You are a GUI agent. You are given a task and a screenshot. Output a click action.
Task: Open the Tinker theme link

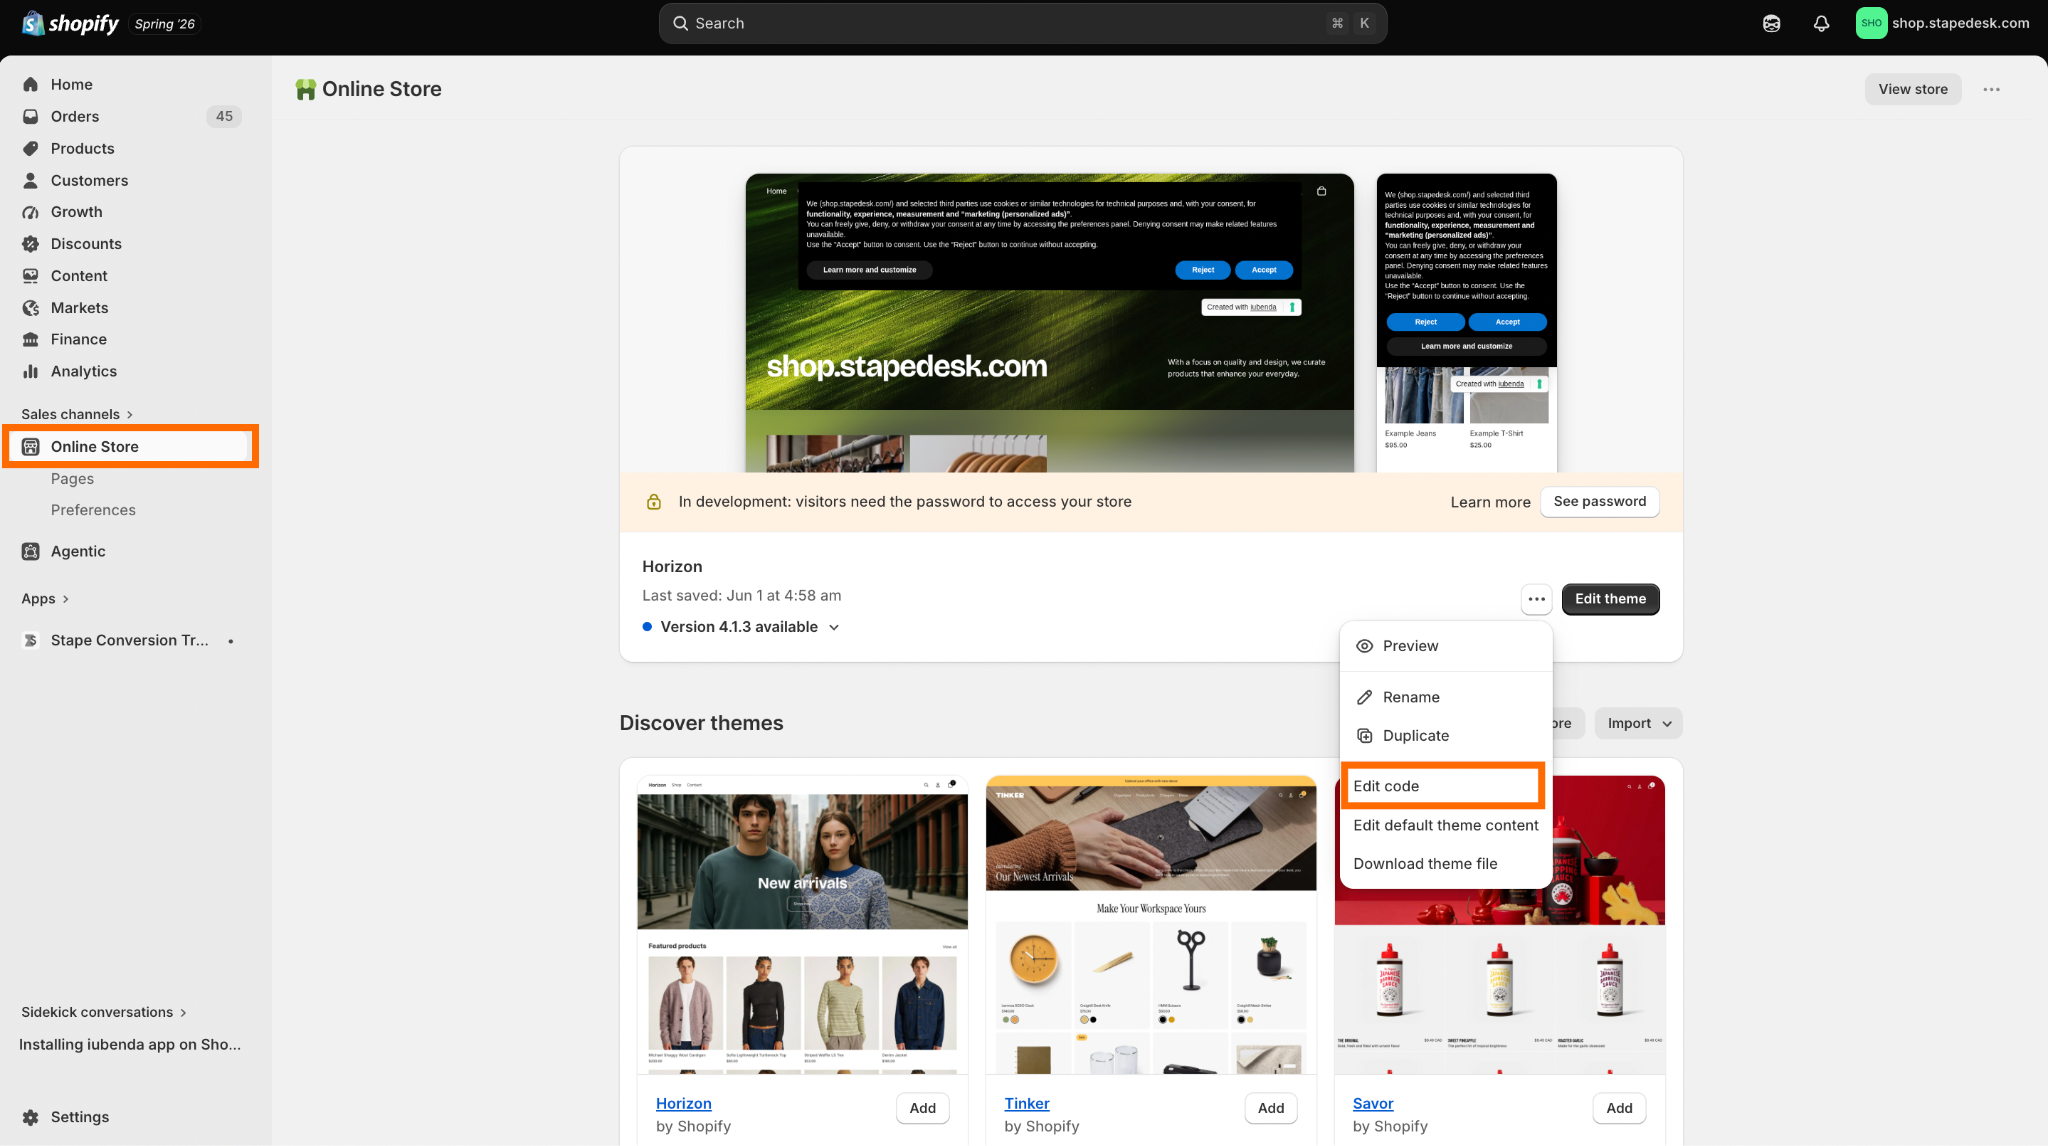(1027, 1103)
